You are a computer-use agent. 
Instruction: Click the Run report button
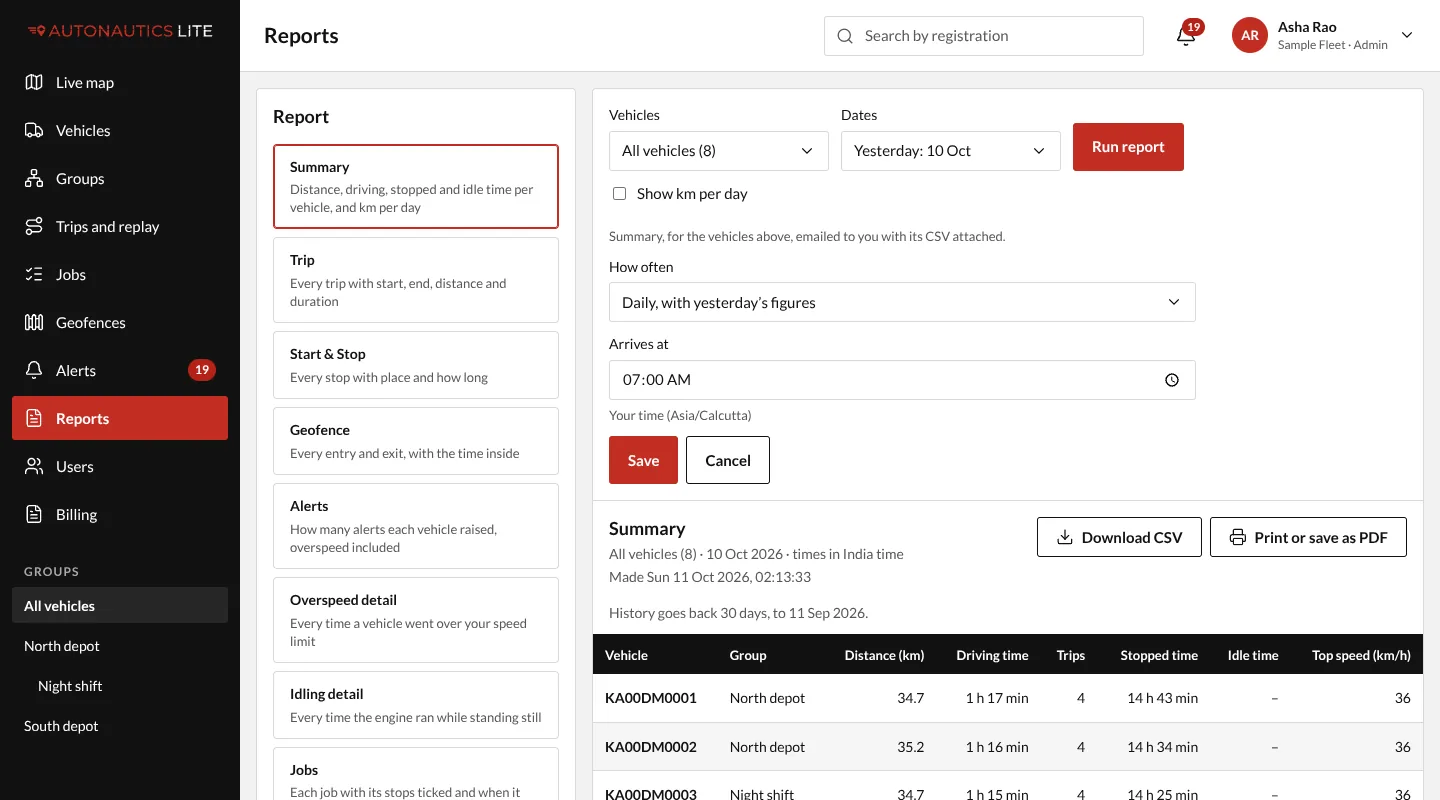pyautogui.click(x=1128, y=147)
